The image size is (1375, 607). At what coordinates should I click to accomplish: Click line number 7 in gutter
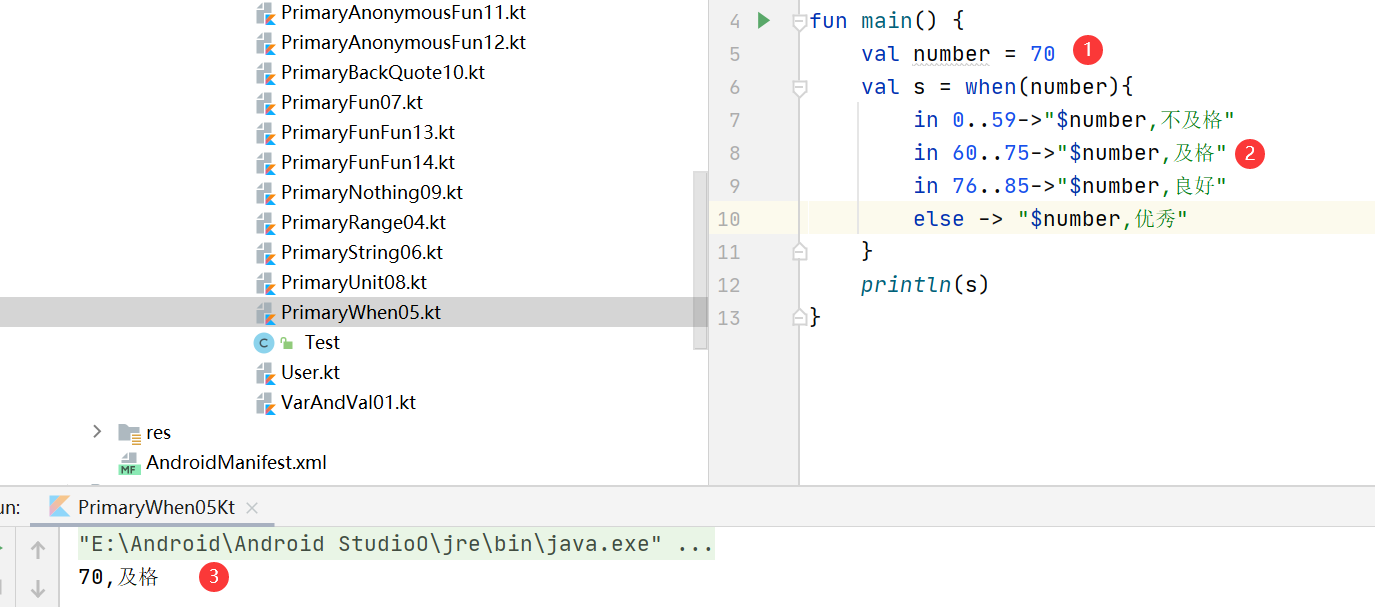pos(735,120)
